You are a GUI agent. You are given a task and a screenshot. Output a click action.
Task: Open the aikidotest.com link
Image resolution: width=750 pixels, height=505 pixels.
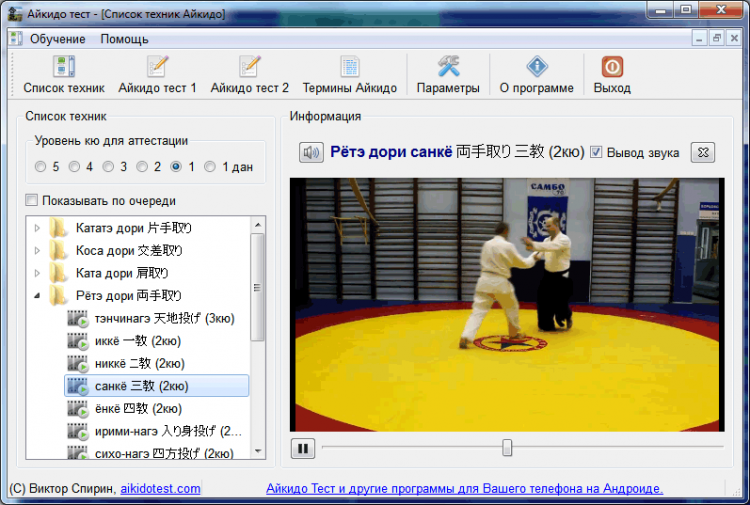pos(160,489)
